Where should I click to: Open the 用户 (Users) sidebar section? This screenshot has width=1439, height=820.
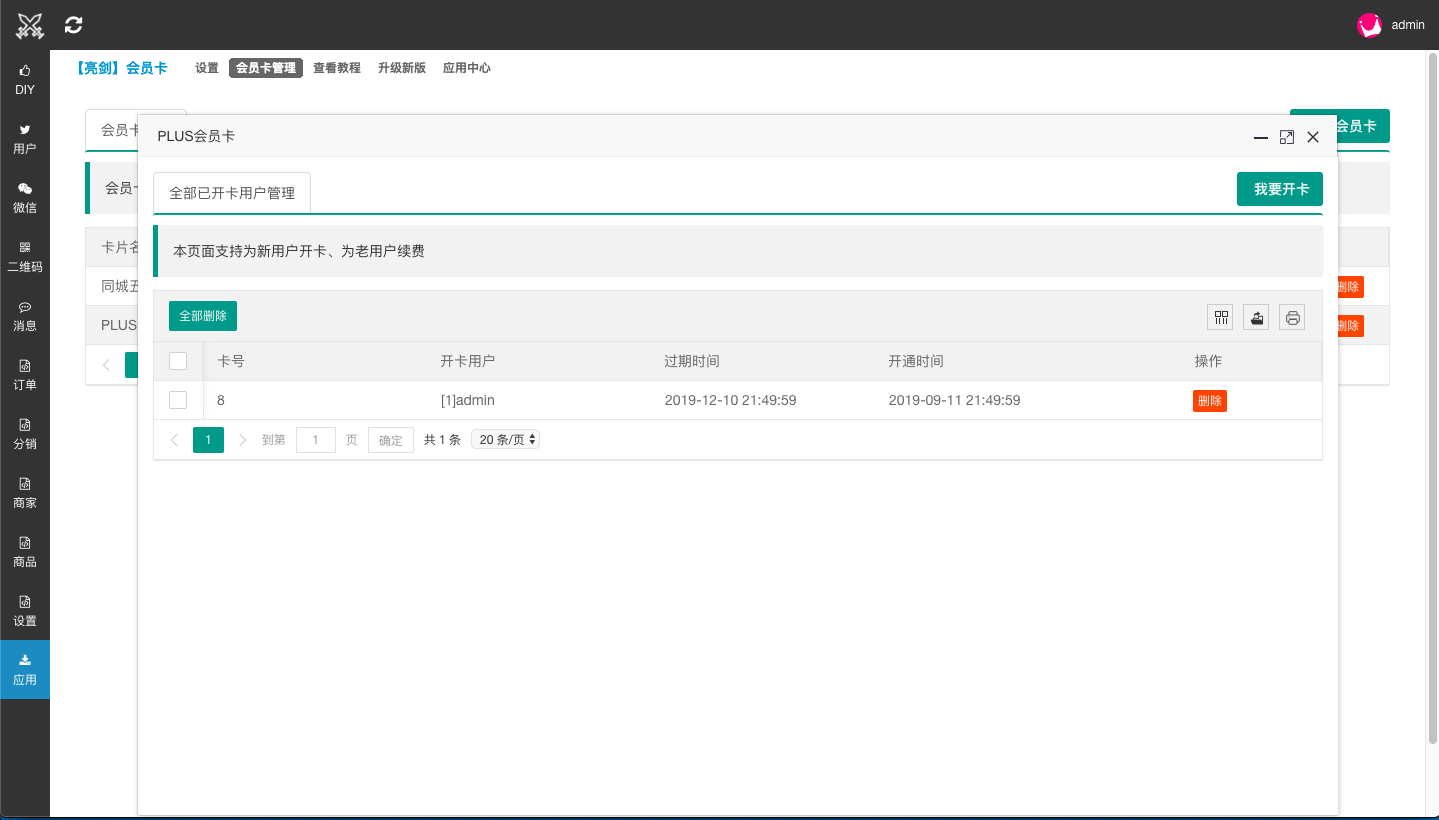coord(24,138)
